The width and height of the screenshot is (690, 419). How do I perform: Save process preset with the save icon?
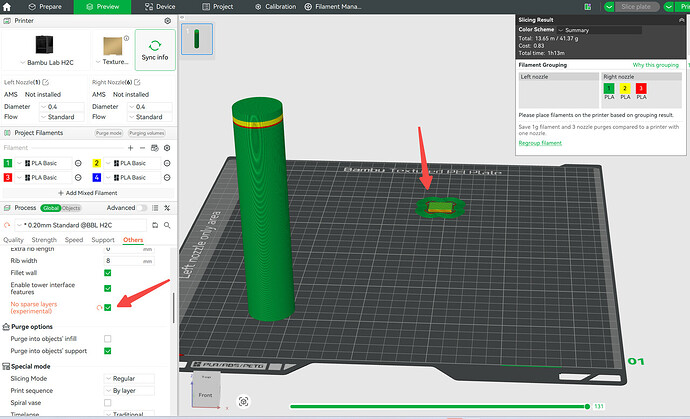pyautogui.click(x=155, y=225)
